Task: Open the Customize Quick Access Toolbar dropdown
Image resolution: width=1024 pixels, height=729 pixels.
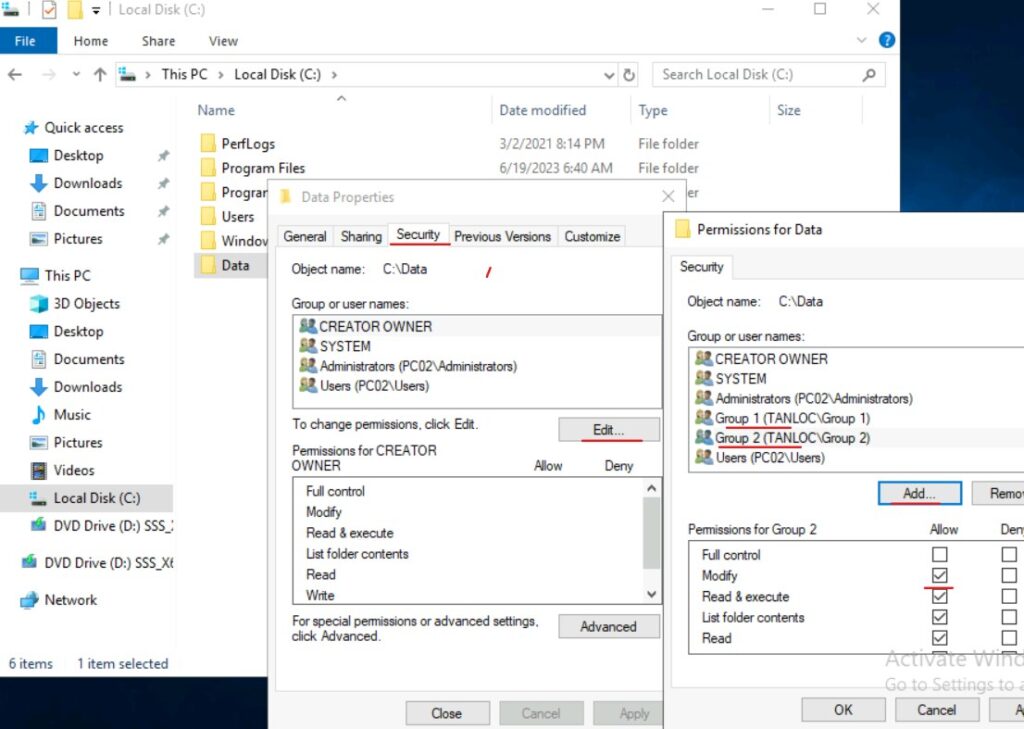Action: click(x=95, y=9)
